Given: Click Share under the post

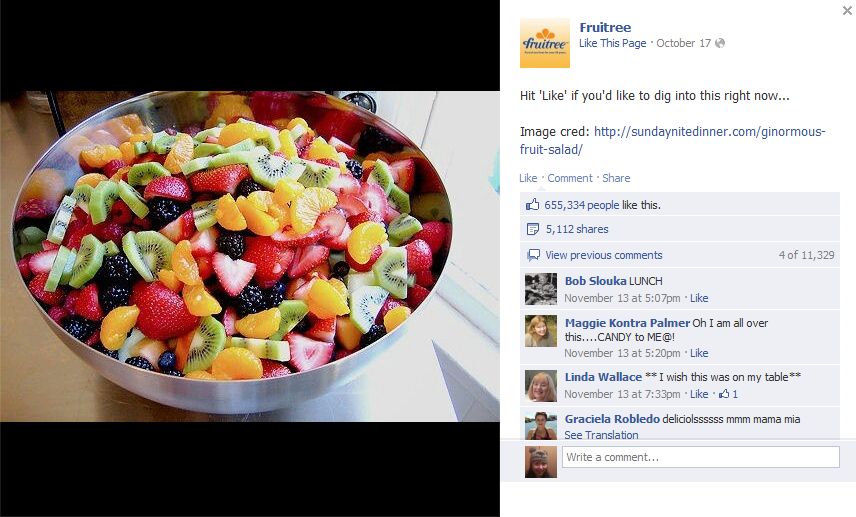Looking at the screenshot, I should 616,178.
